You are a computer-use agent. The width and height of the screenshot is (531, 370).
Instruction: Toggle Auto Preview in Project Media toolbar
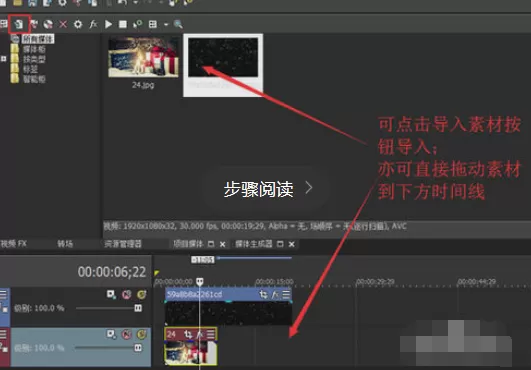tap(137, 24)
